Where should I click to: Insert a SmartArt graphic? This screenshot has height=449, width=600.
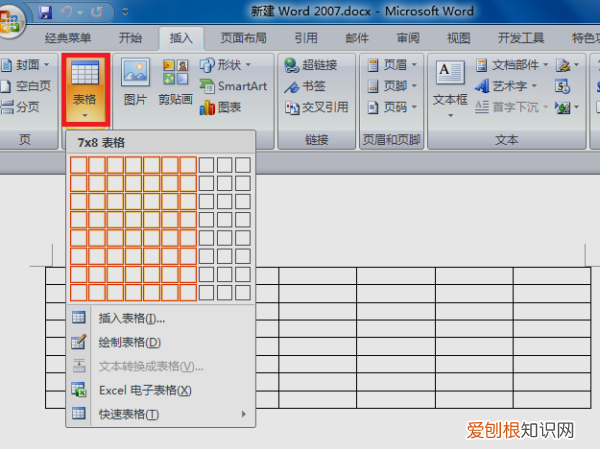tap(233, 86)
